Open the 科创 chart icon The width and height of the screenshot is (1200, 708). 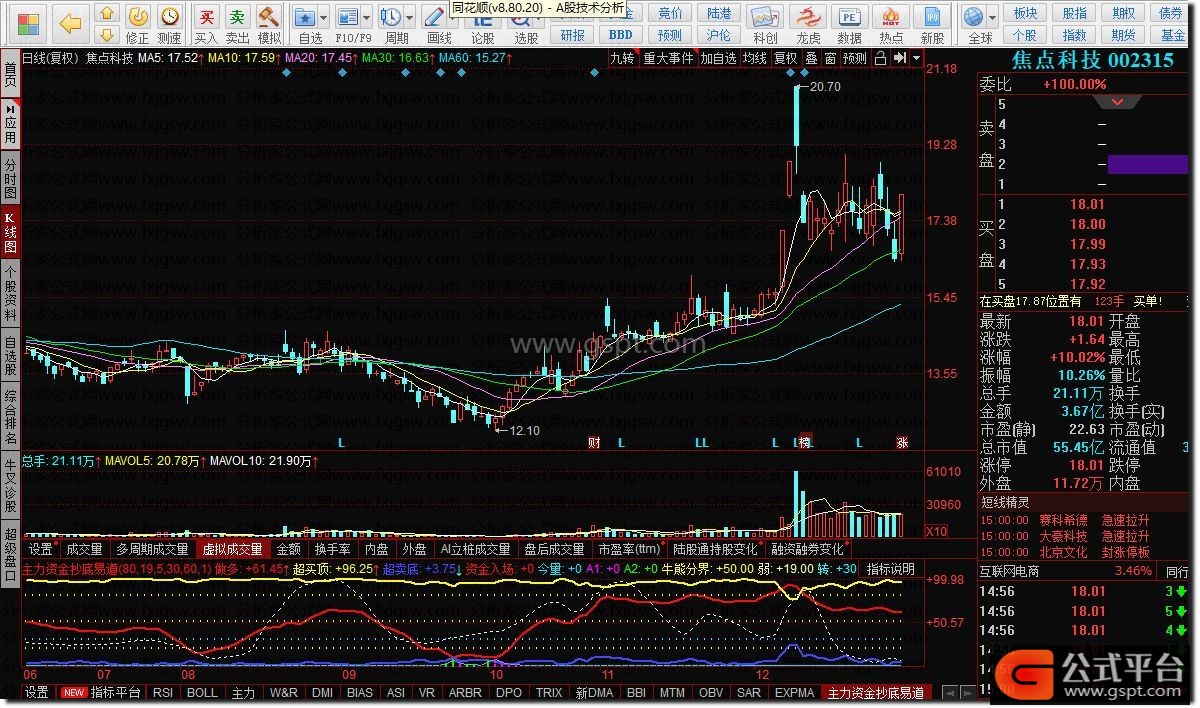click(765, 17)
